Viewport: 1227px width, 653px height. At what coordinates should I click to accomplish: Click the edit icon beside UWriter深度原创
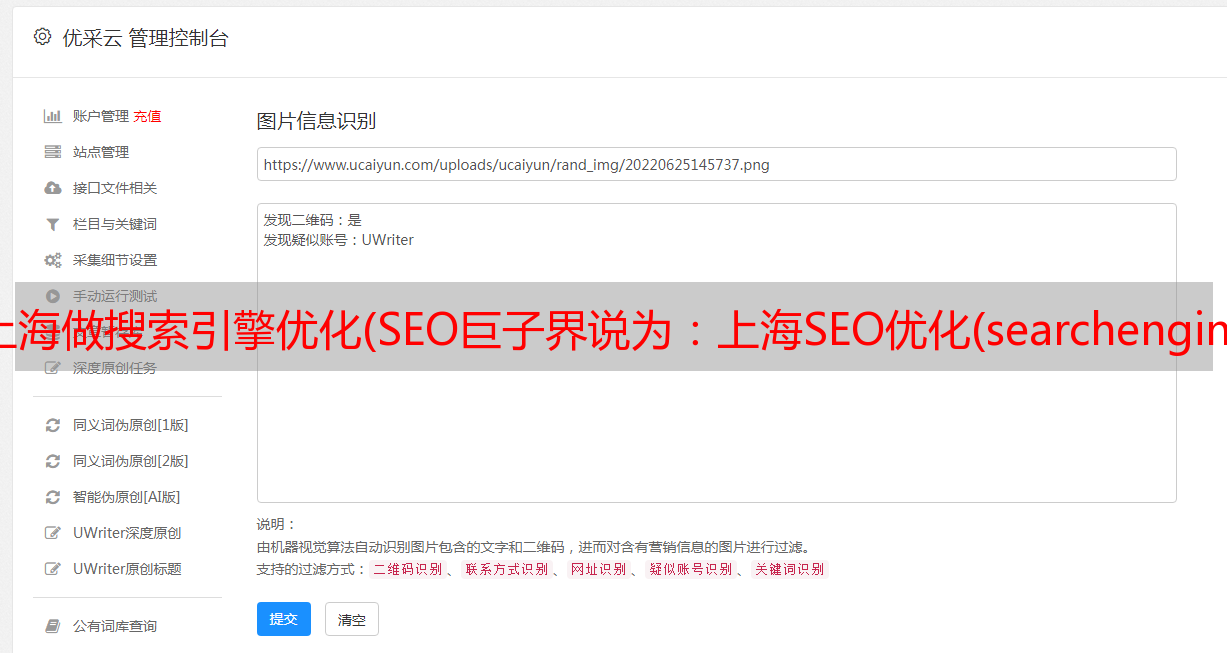coord(53,533)
